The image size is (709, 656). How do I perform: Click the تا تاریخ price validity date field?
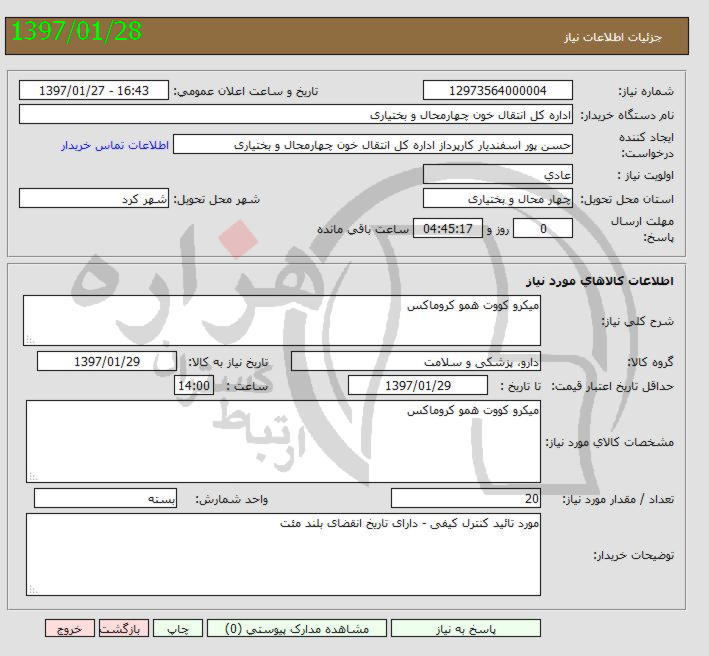(418, 386)
